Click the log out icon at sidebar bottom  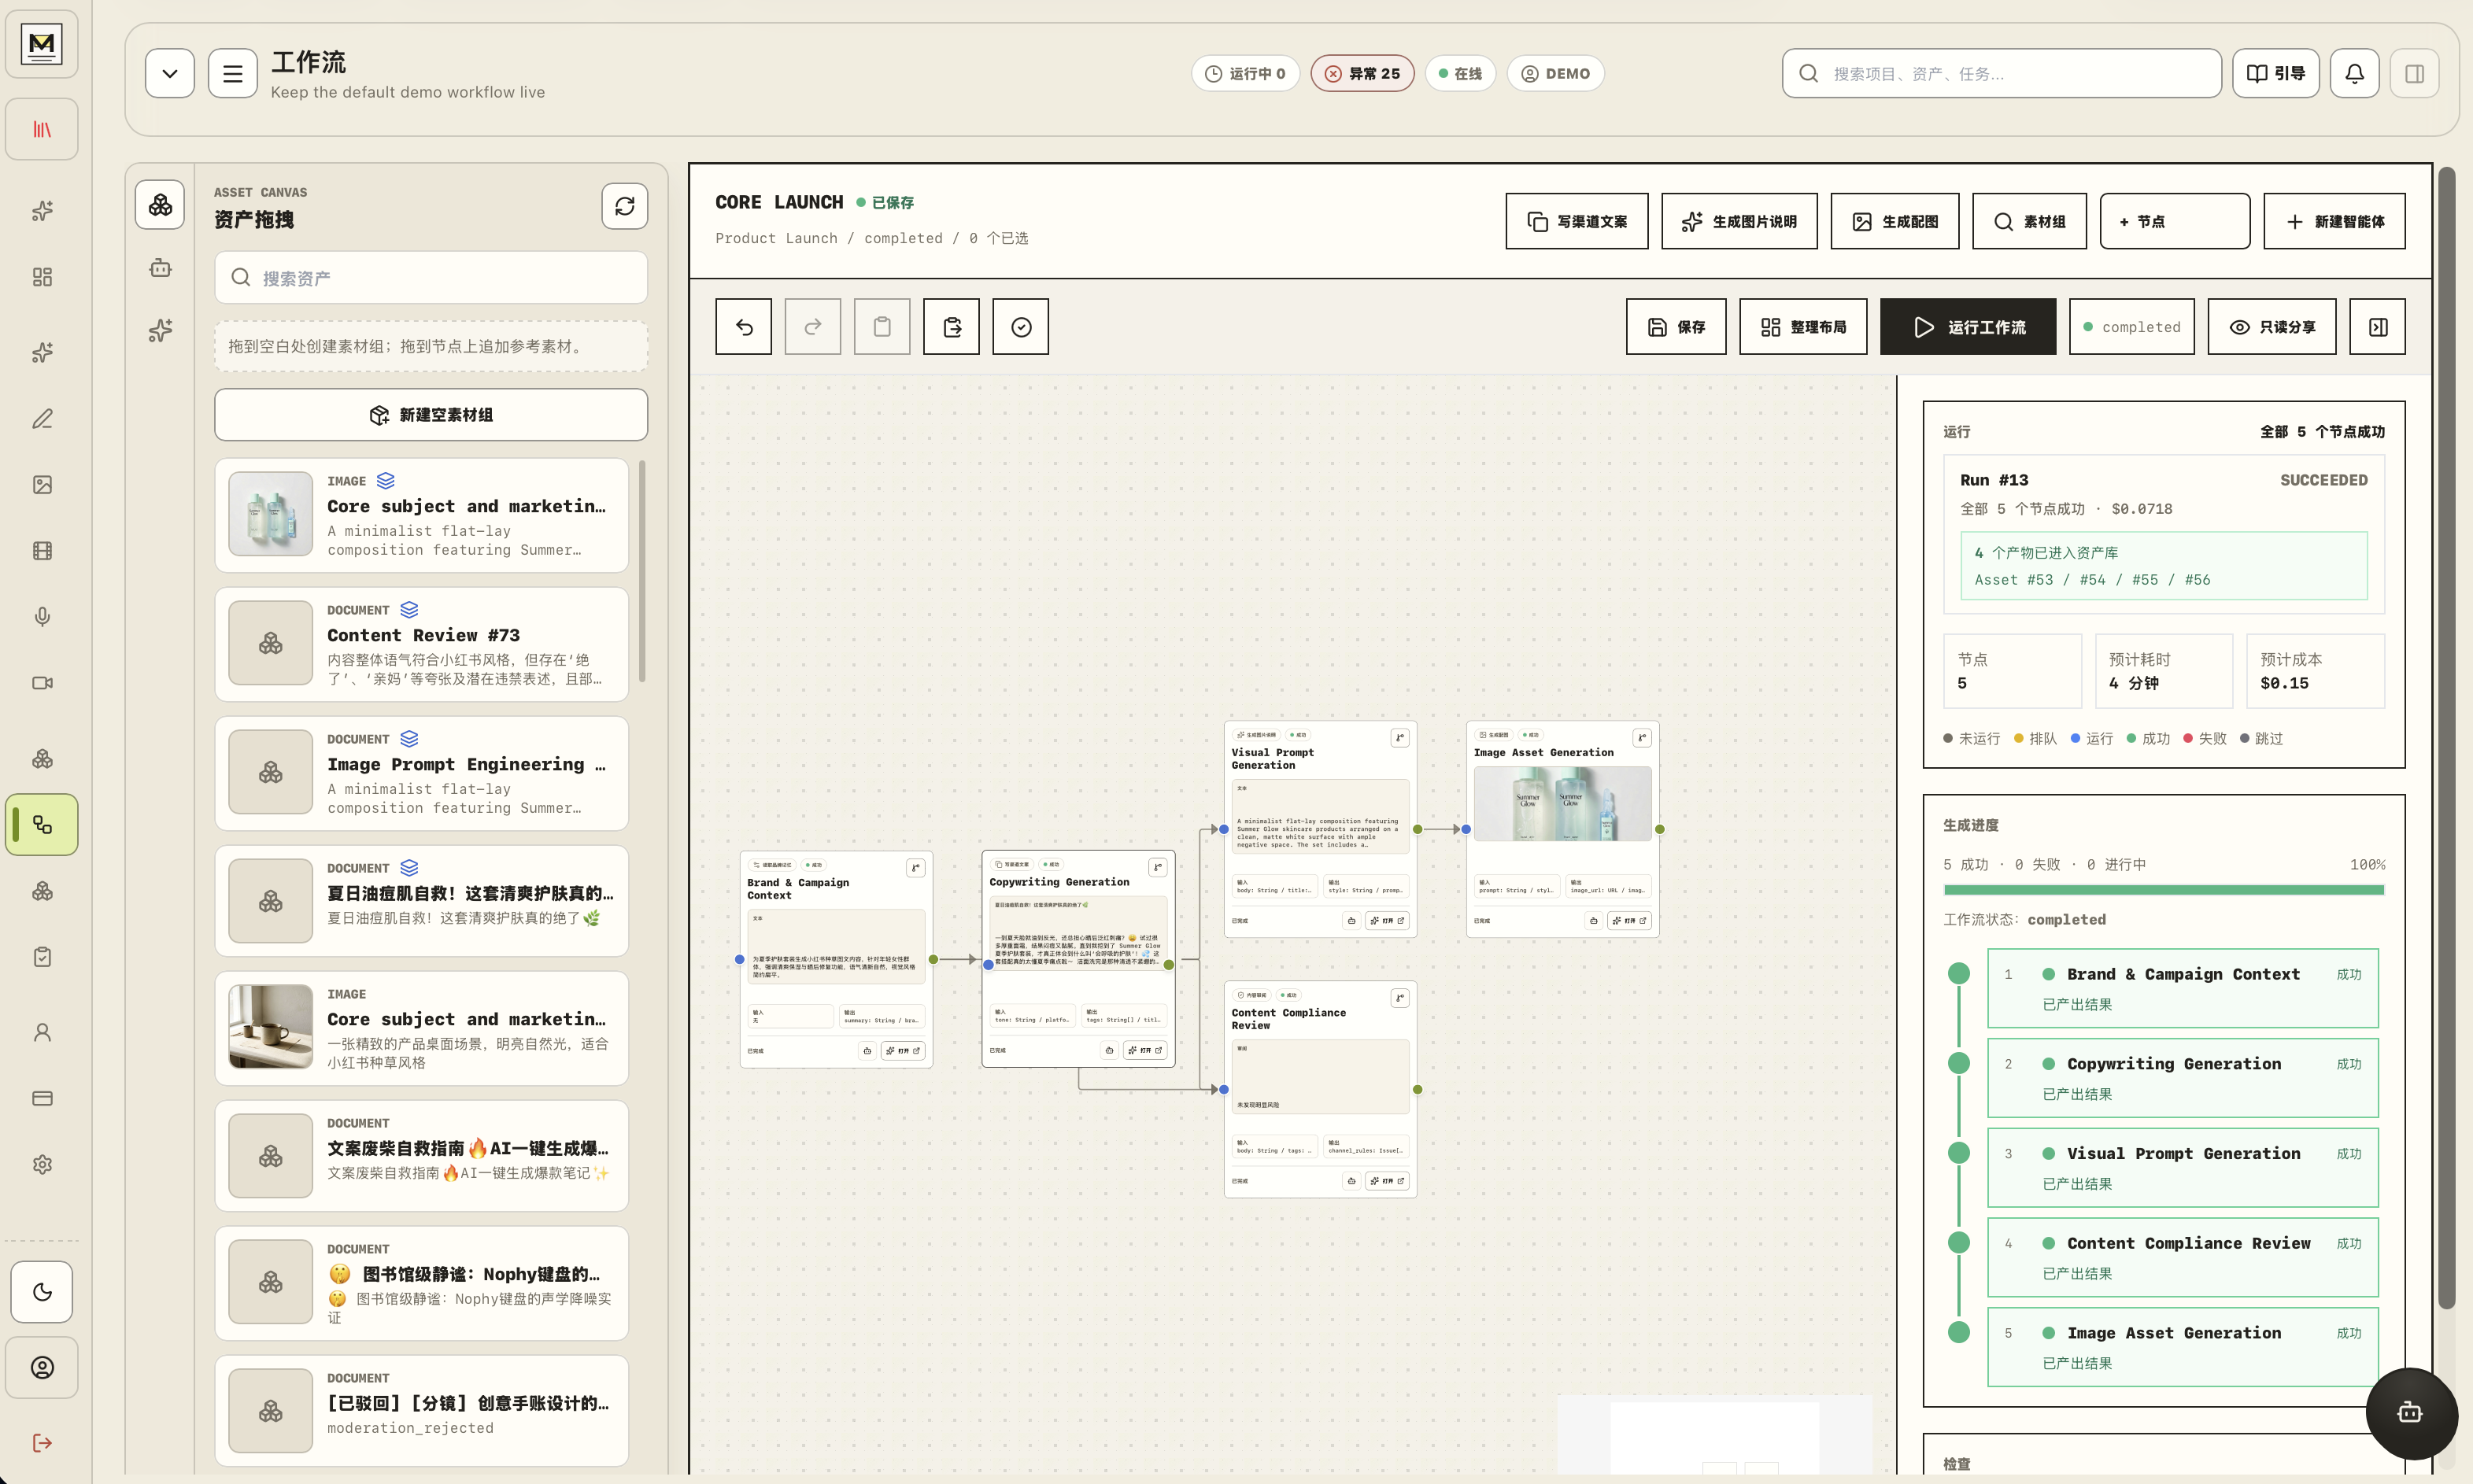tap(42, 1443)
